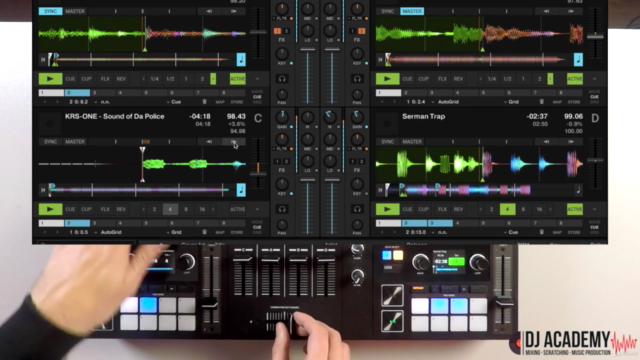Select hotcue slot 4 on deck C

point(129,223)
